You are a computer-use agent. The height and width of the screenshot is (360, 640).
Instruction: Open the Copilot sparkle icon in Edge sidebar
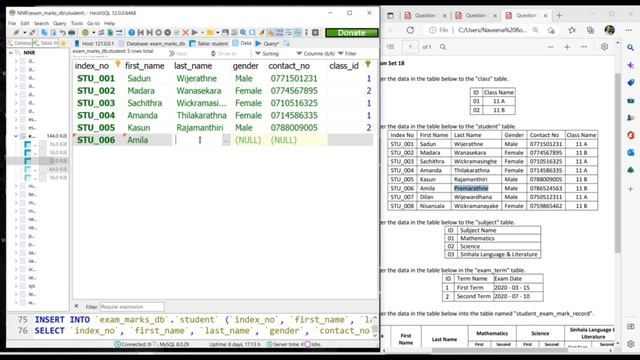(631, 65)
